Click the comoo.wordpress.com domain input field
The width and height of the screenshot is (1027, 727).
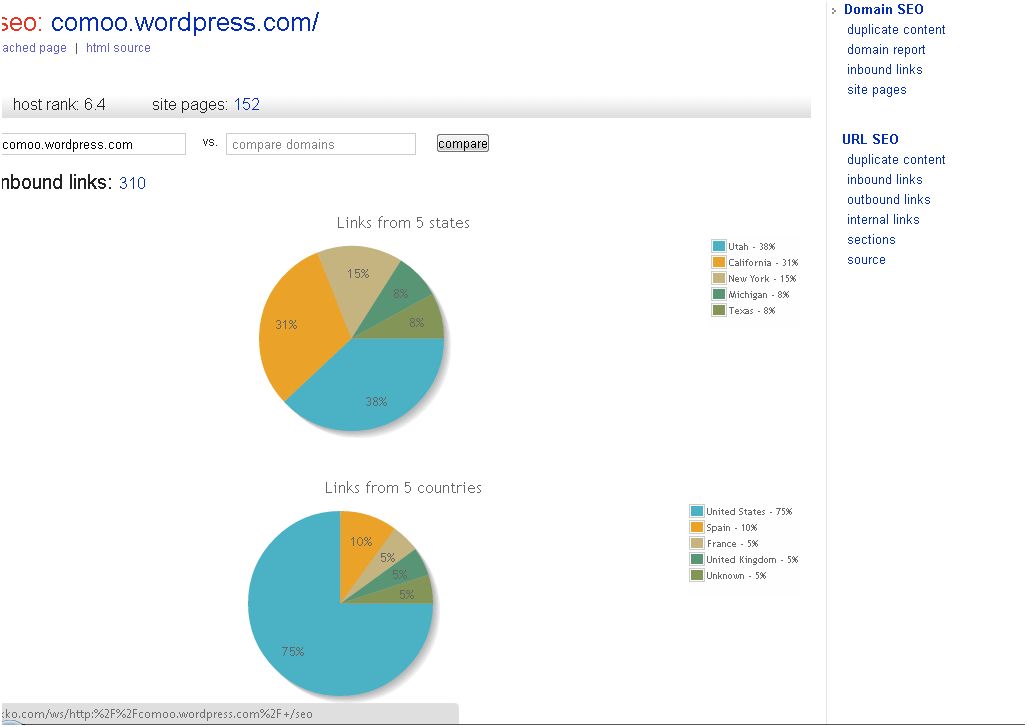[93, 145]
